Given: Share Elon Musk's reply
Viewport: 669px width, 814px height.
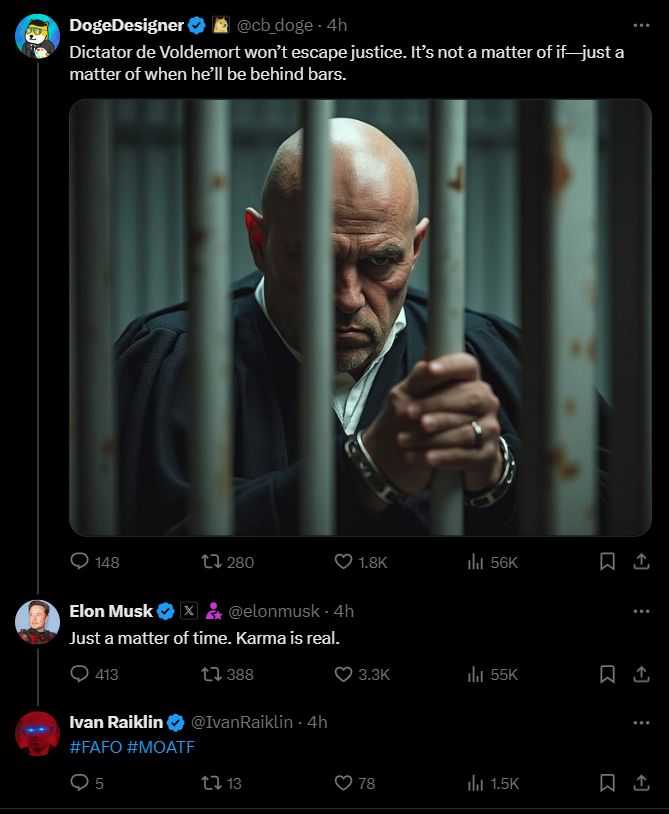Looking at the screenshot, I should (642, 674).
